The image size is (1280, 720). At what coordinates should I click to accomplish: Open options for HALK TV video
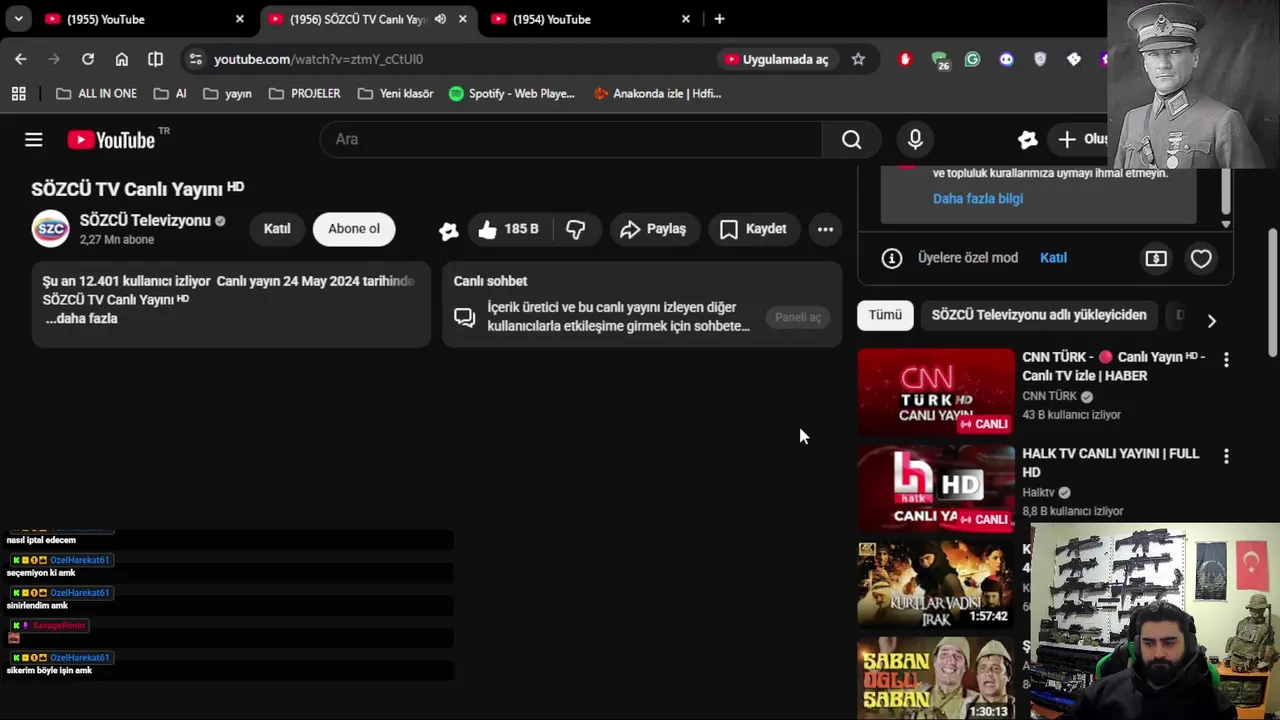pyautogui.click(x=1226, y=456)
